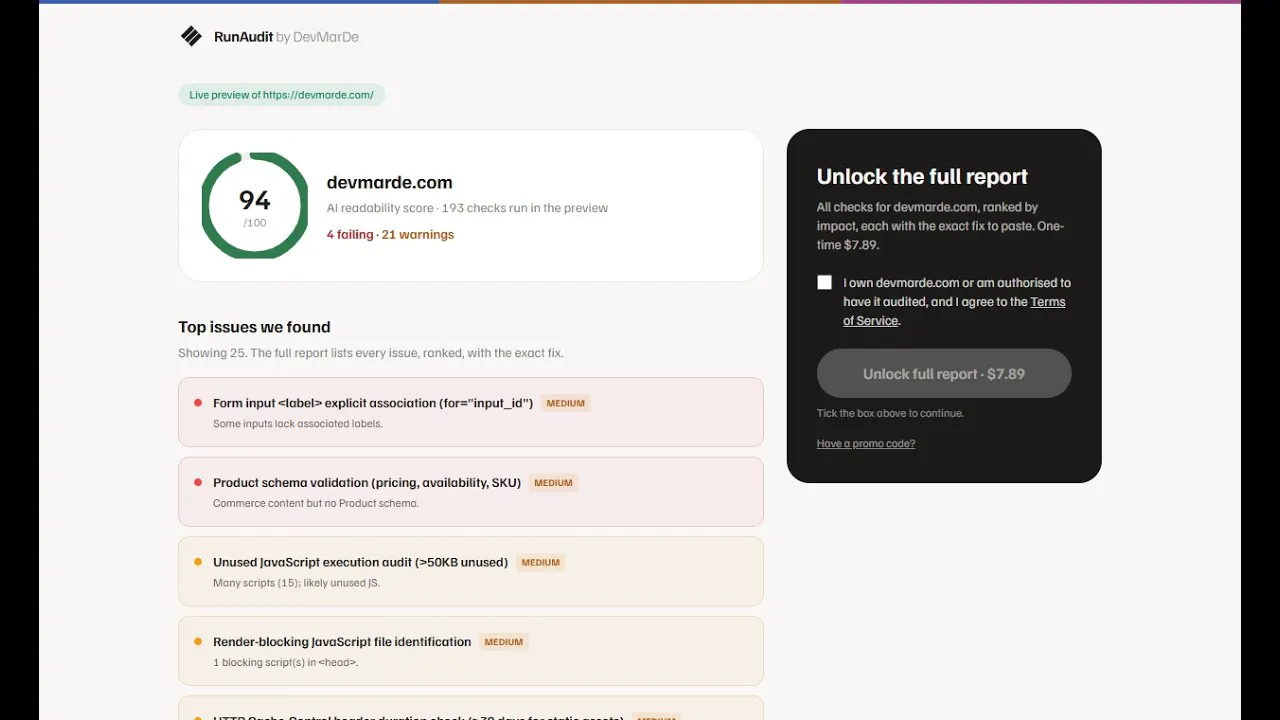The width and height of the screenshot is (1280, 720).
Task: Click MEDIUM badge on Product schema validation
Action: (x=554, y=482)
